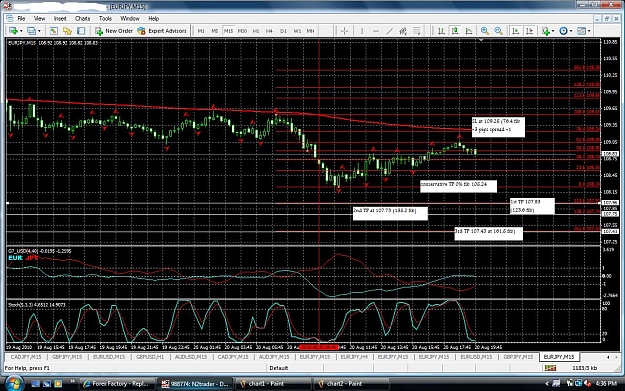This screenshot has height=391, width=625.
Task: Switch chart to M1 timeframe
Action: (x=201, y=31)
